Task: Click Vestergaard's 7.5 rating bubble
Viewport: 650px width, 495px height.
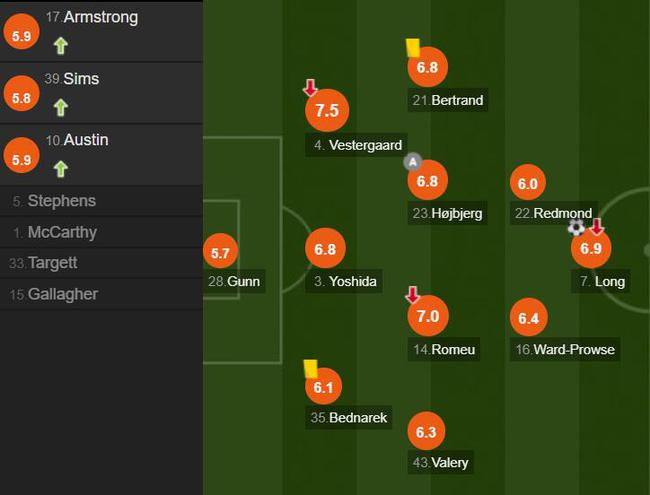Action: (x=327, y=111)
